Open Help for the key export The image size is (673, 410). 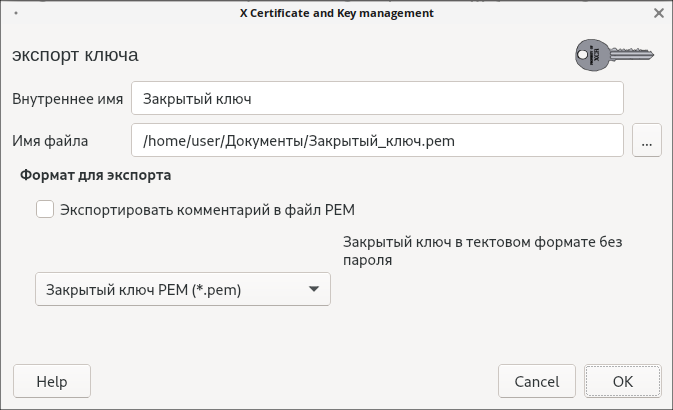51,381
